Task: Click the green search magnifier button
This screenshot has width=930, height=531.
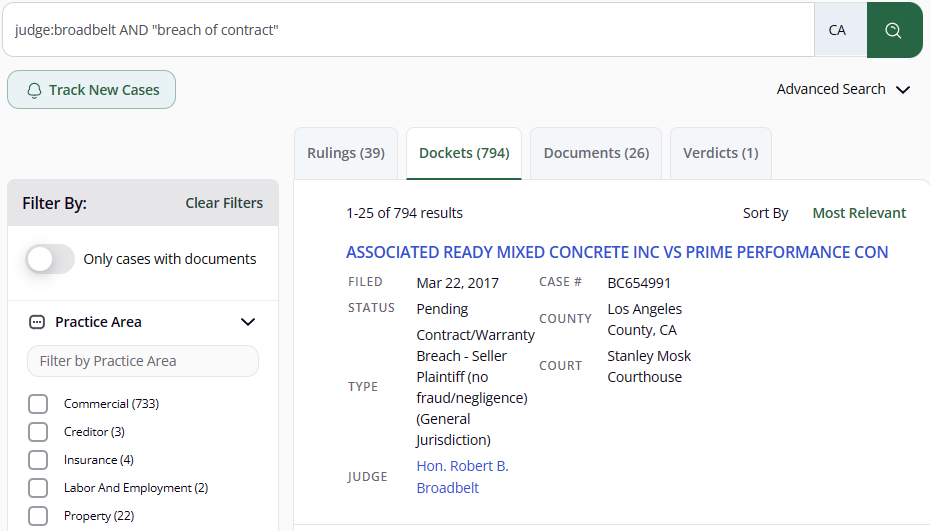Action: pos(894,30)
